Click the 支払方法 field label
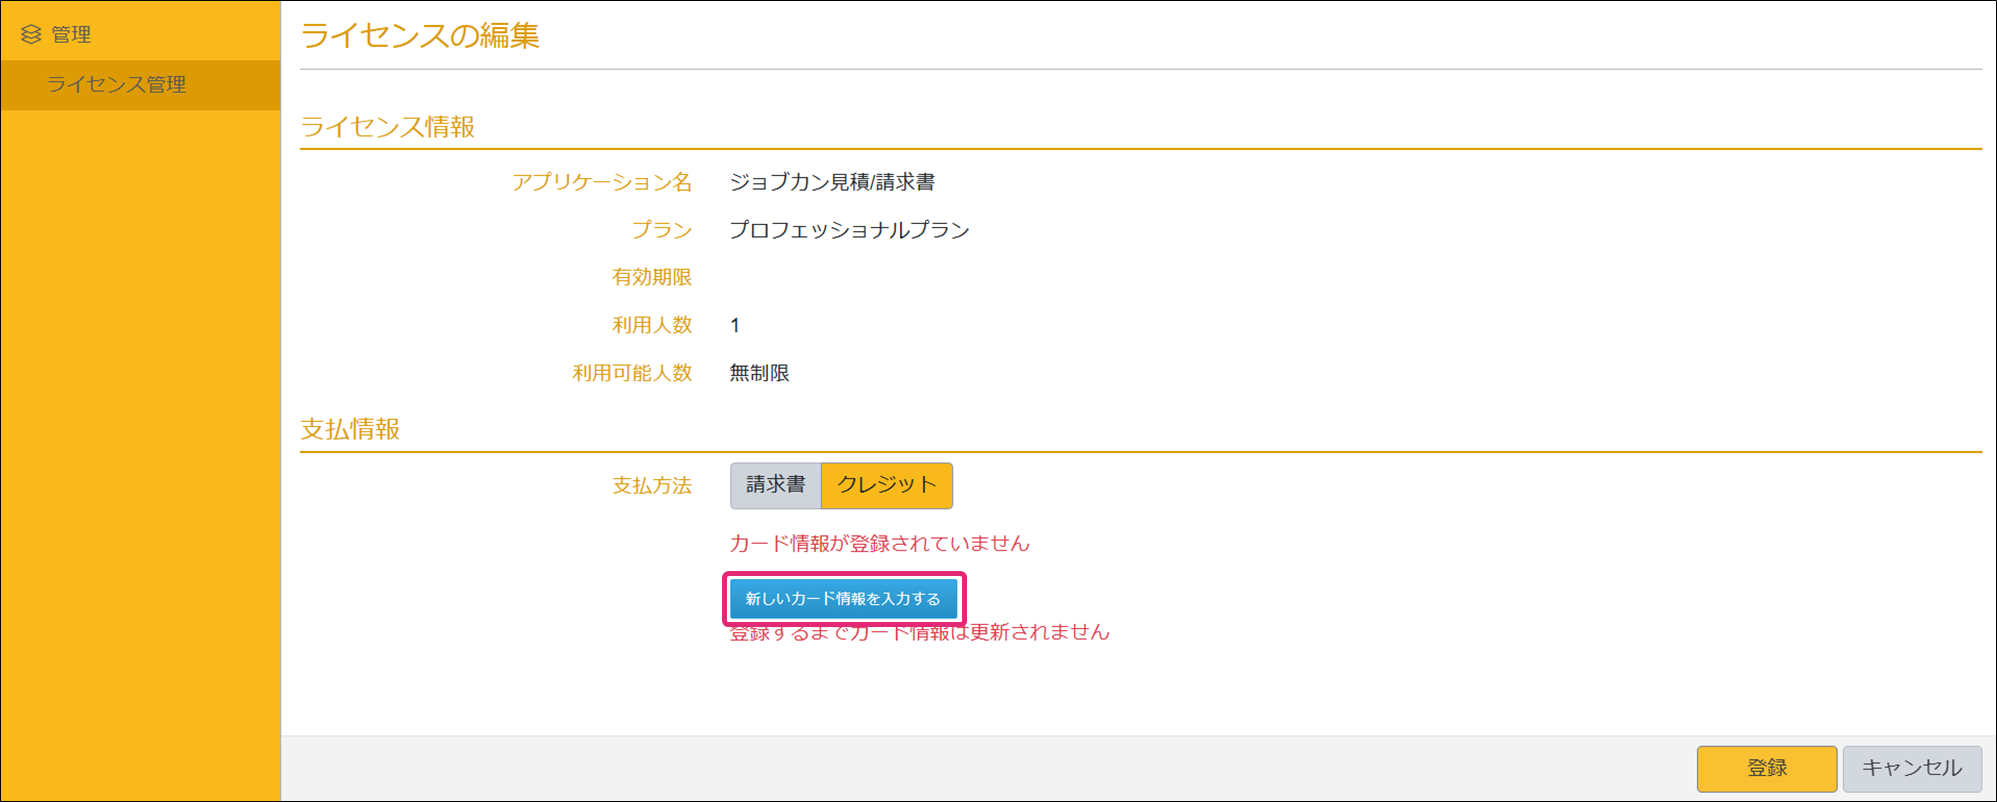The image size is (1997, 802). [652, 486]
